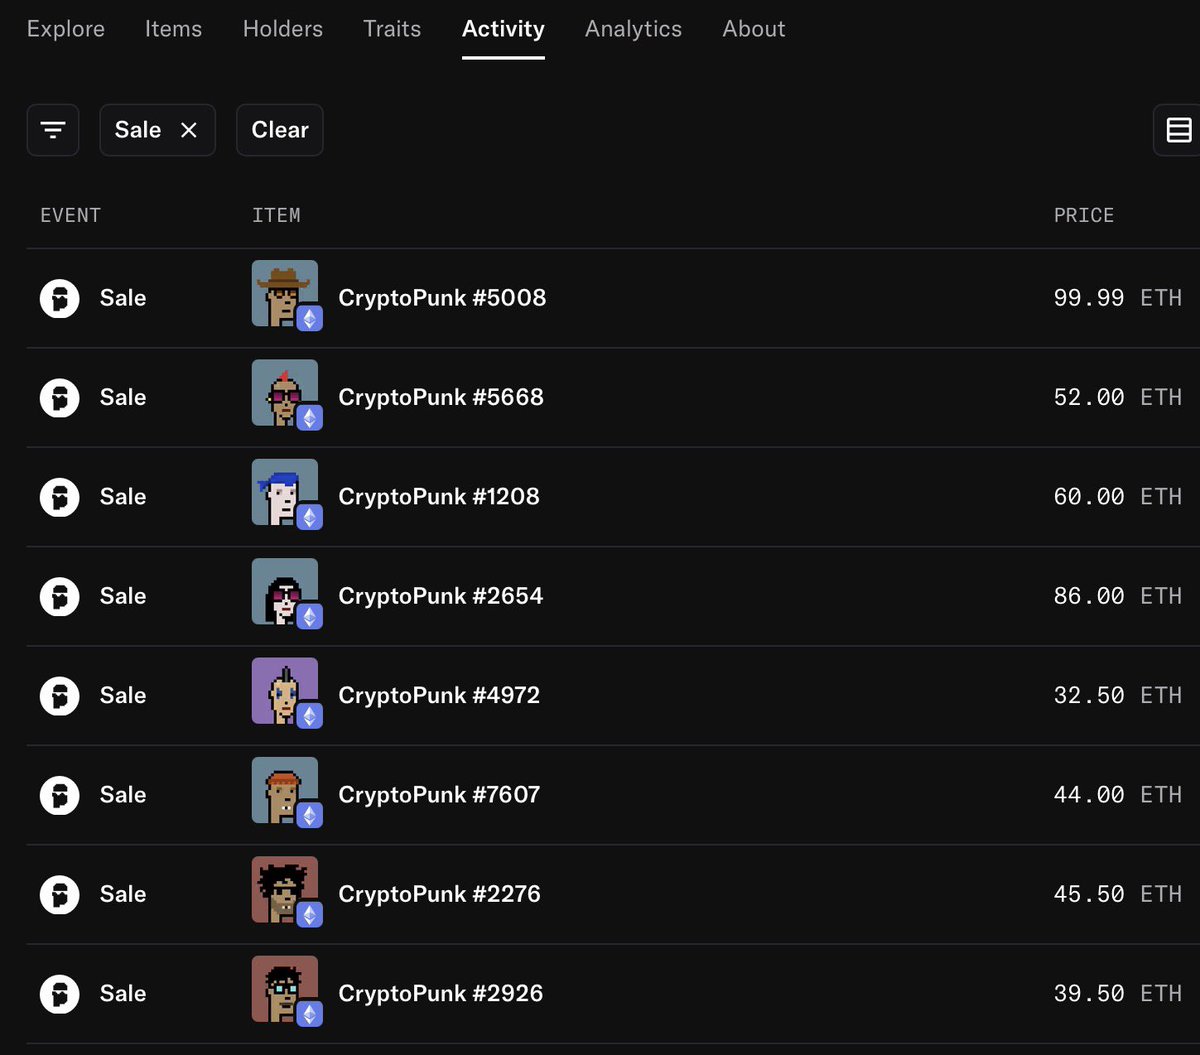Click the Sale label in CryptoPunk #2926 row
Screen dimensions: 1200x1055
tap(123, 993)
